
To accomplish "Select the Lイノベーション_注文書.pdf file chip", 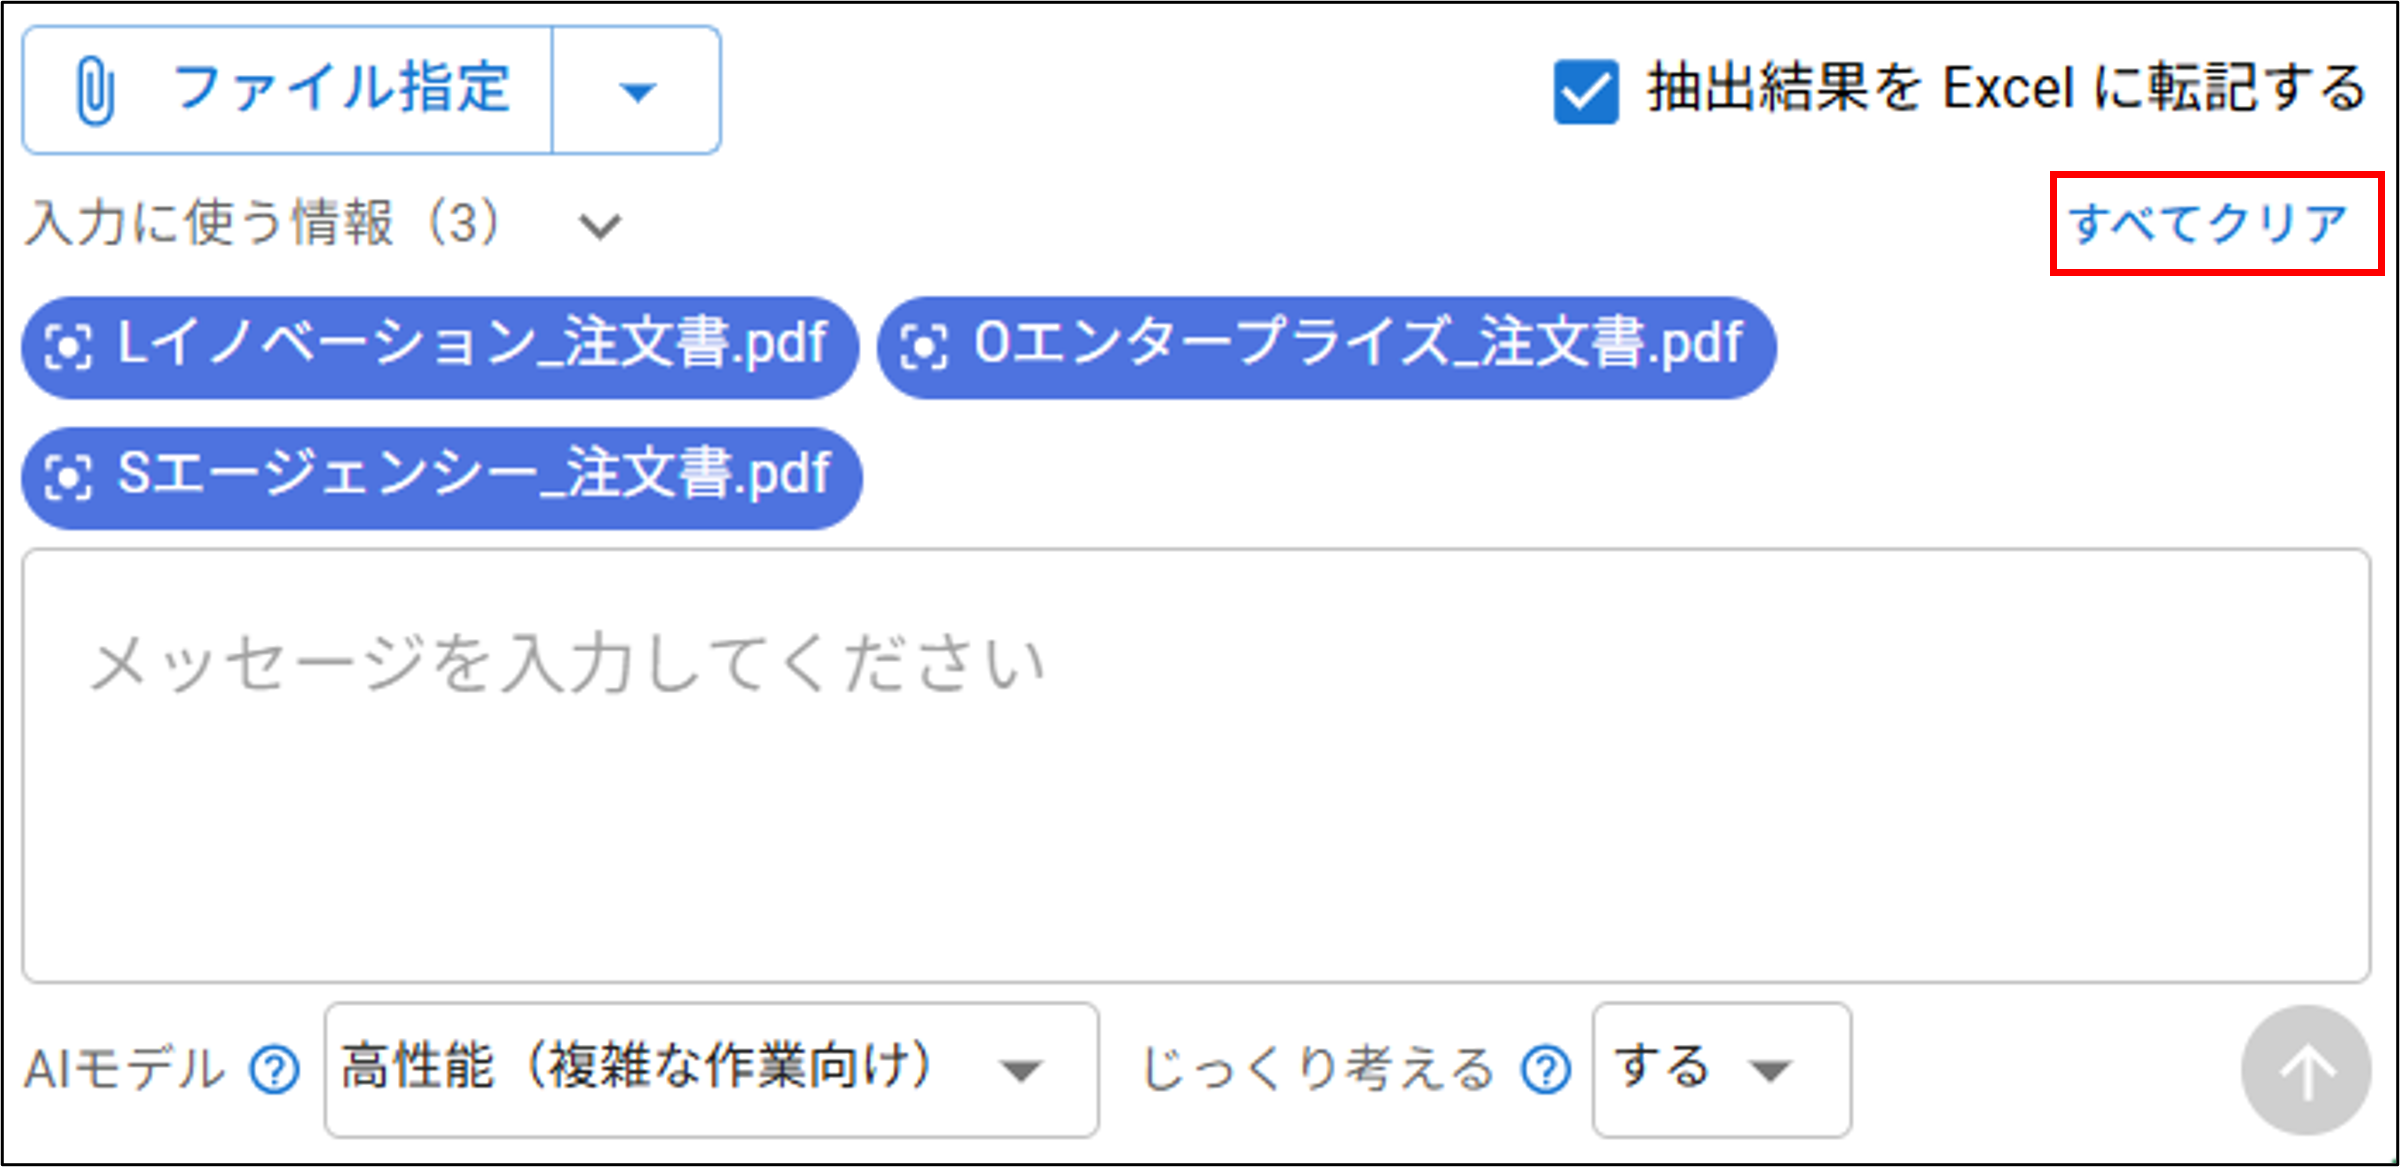I will click(440, 348).
